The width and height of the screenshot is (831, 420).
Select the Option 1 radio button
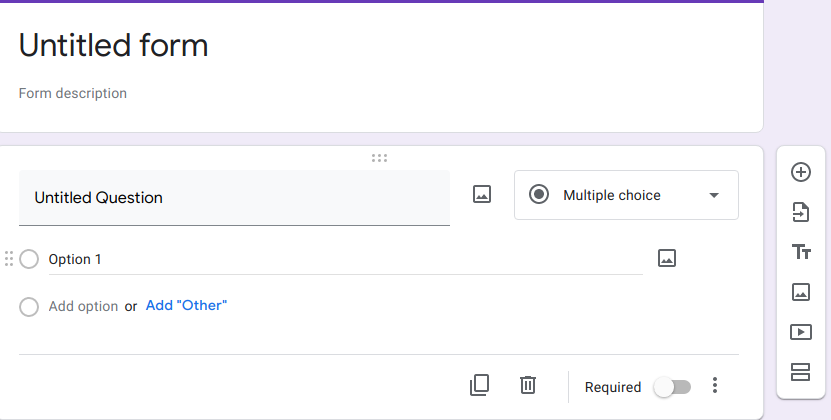click(29, 259)
